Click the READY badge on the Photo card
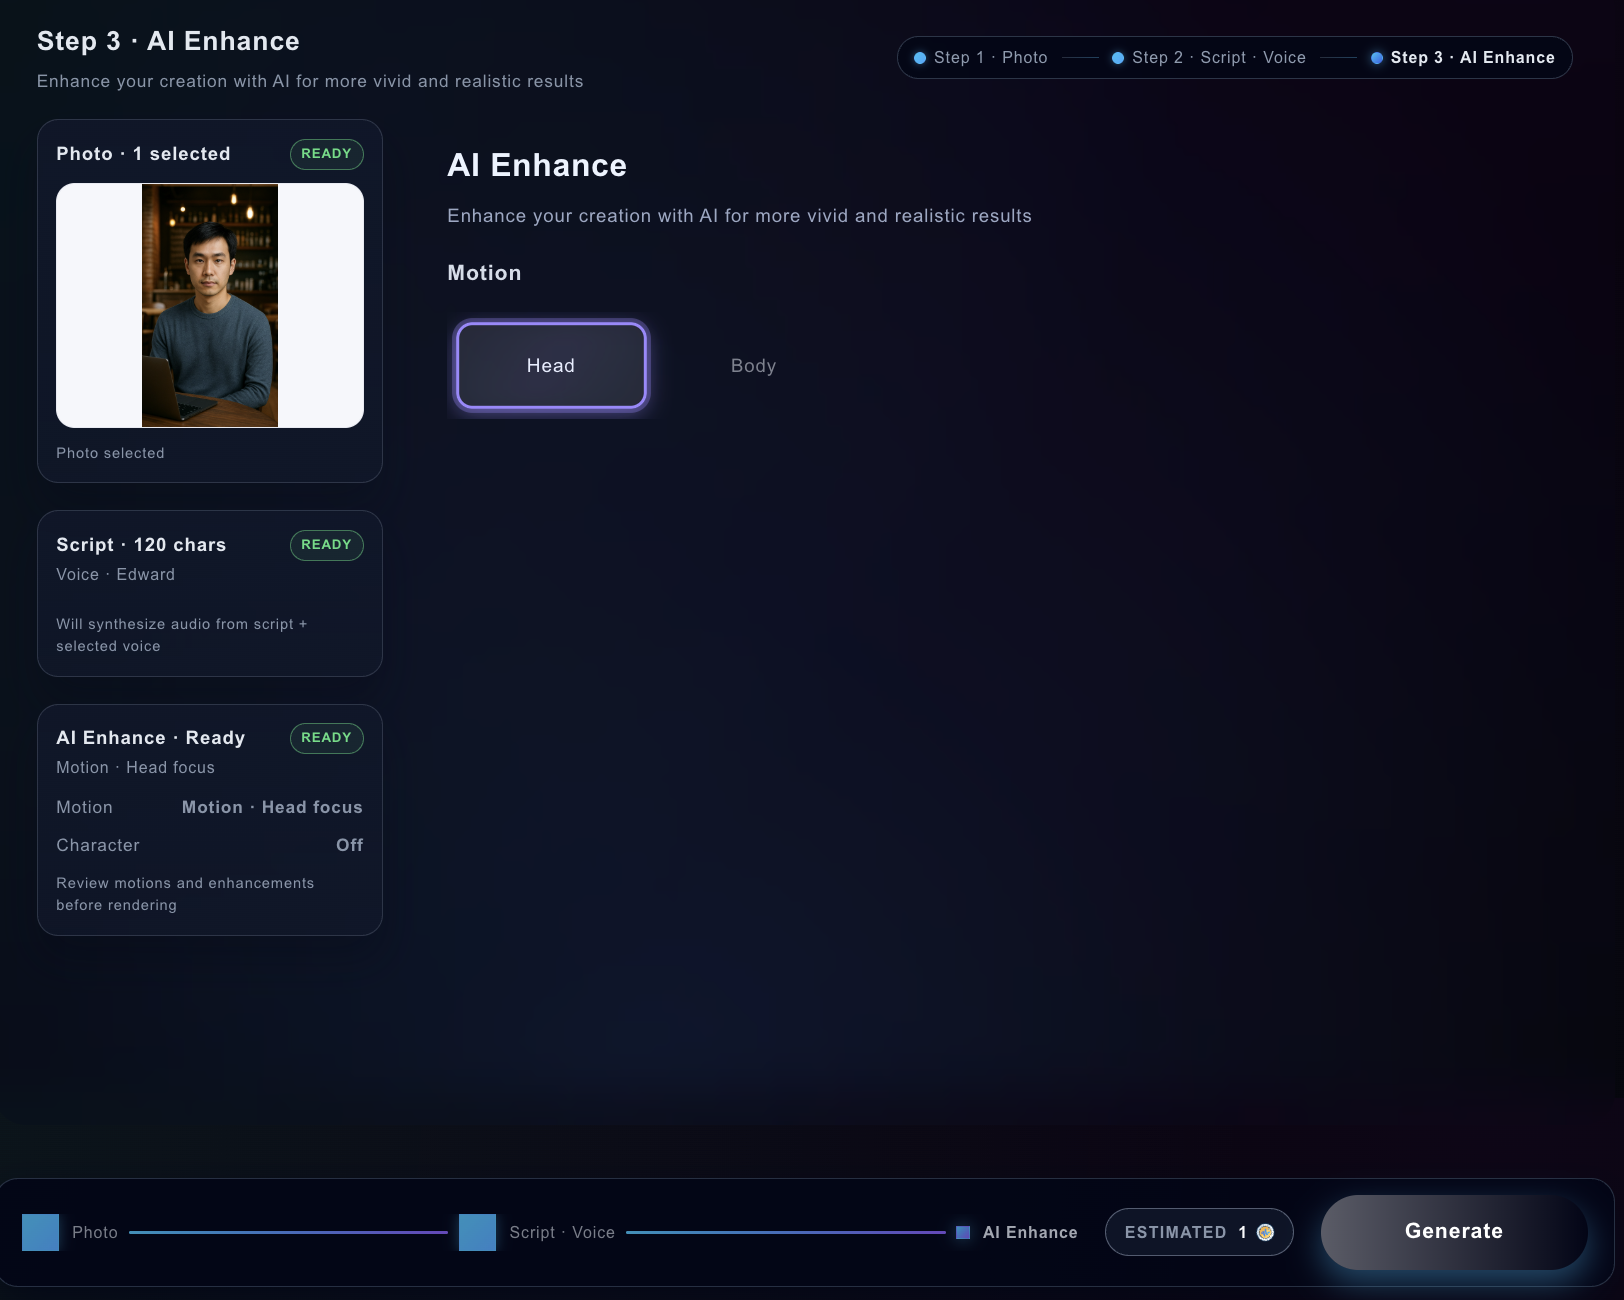This screenshot has height=1300, width=1624. click(326, 154)
